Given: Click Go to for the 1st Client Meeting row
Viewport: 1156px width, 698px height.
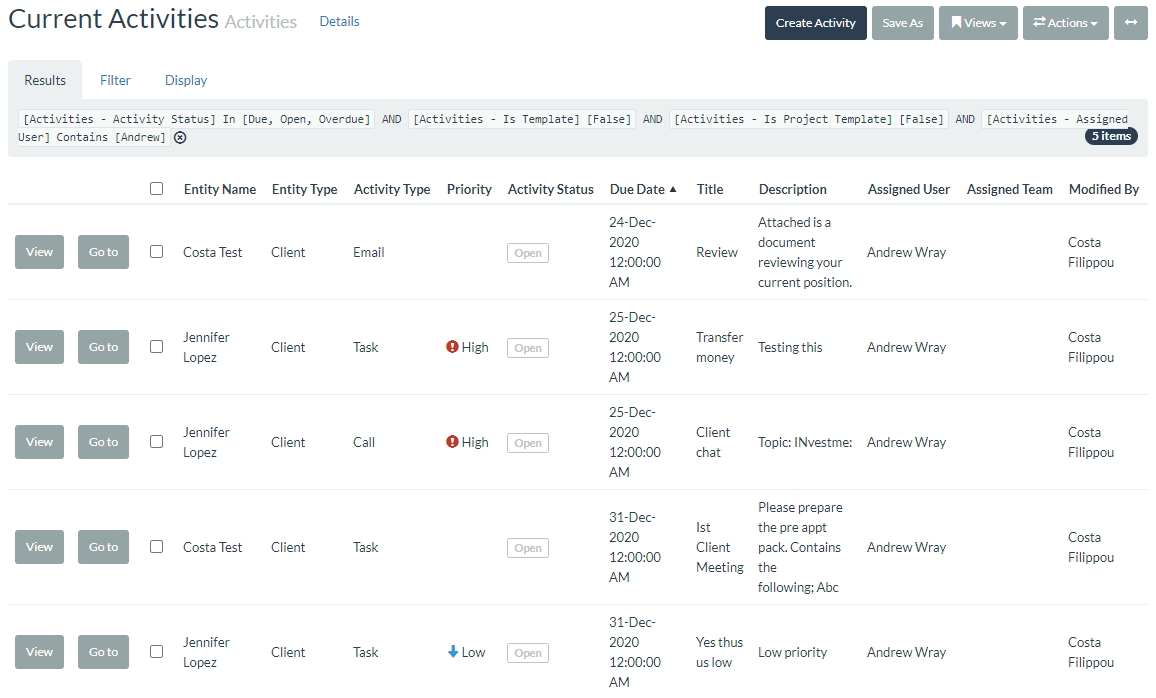Looking at the screenshot, I should coord(103,547).
